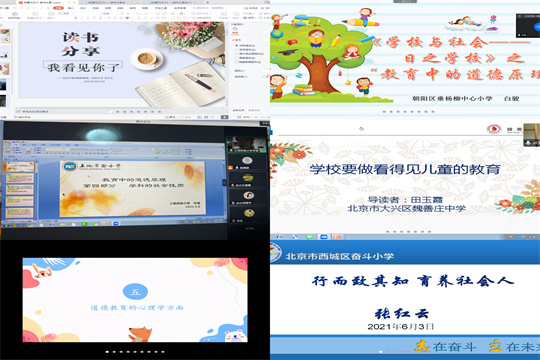Click the blue circle labeled '五'
This screenshot has height=360, width=540.
pyautogui.click(x=135, y=292)
